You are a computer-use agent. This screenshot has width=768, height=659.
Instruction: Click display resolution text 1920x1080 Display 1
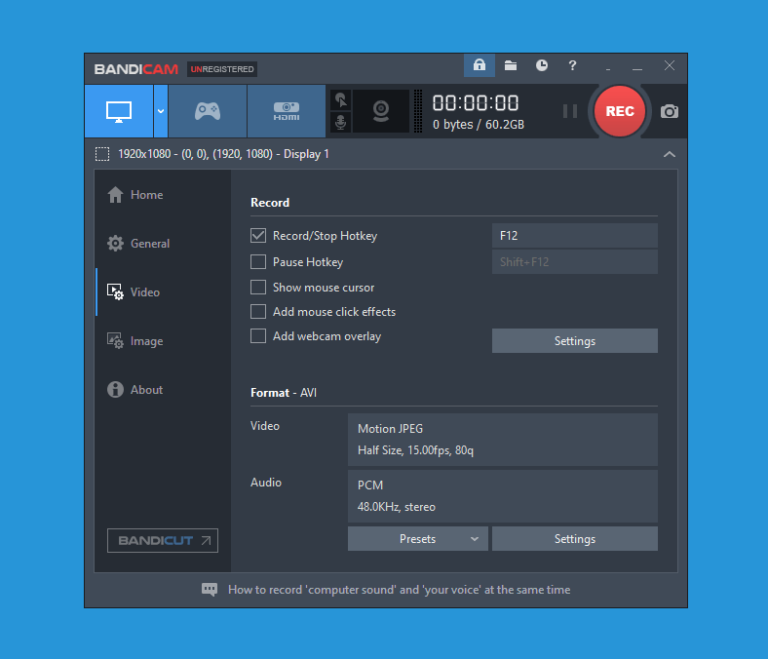click(223, 154)
